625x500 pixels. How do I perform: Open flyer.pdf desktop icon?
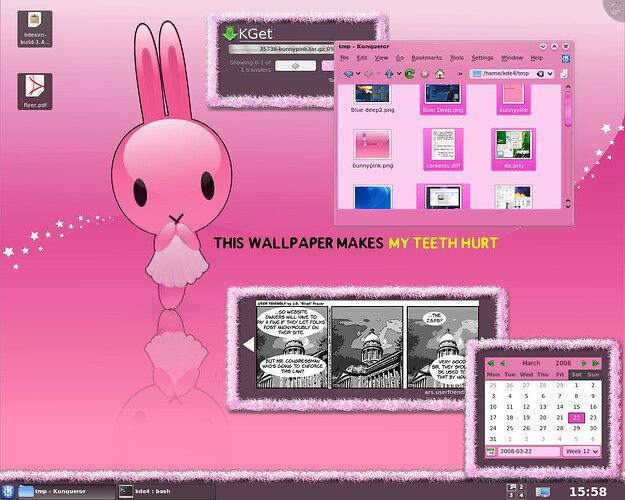pos(35,91)
